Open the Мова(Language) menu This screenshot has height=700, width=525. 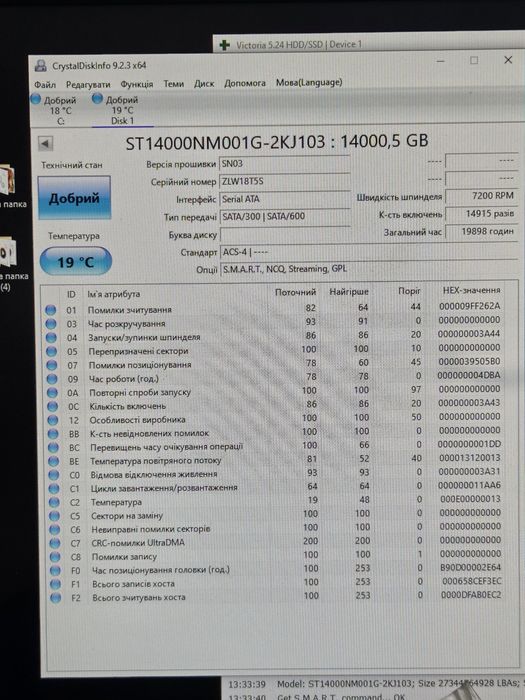(x=309, y=83)
